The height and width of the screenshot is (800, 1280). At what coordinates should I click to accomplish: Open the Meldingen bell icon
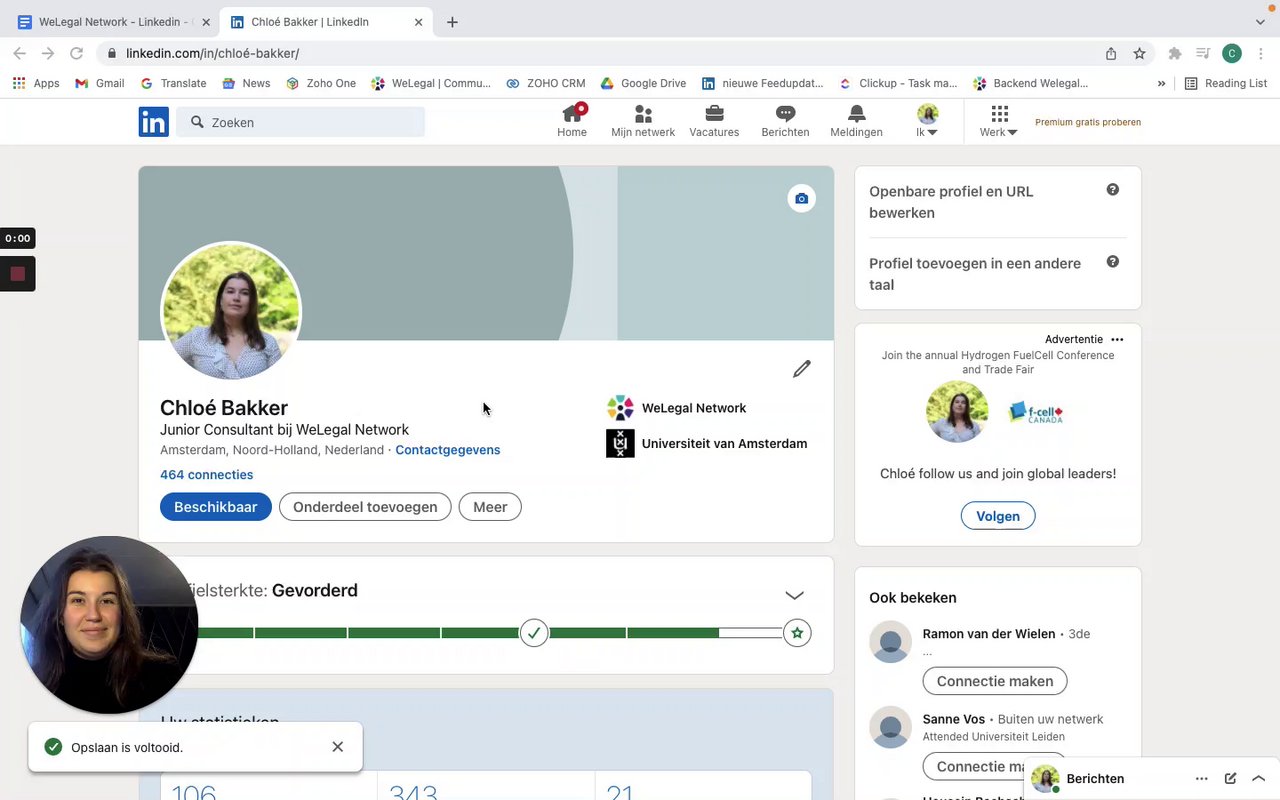tap(856, 121)
